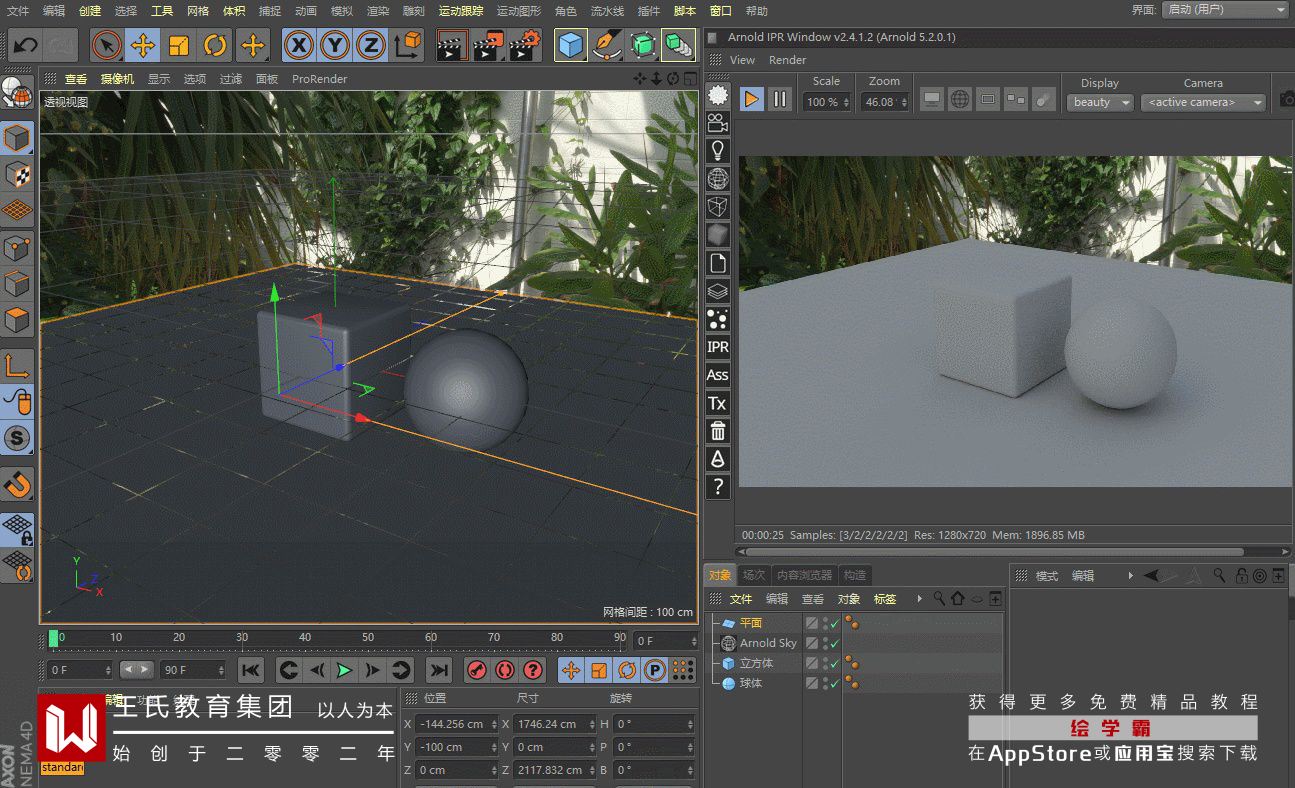Toggle Y axis lock
Screen dimensions: 1295x788
tap(335, 45)
